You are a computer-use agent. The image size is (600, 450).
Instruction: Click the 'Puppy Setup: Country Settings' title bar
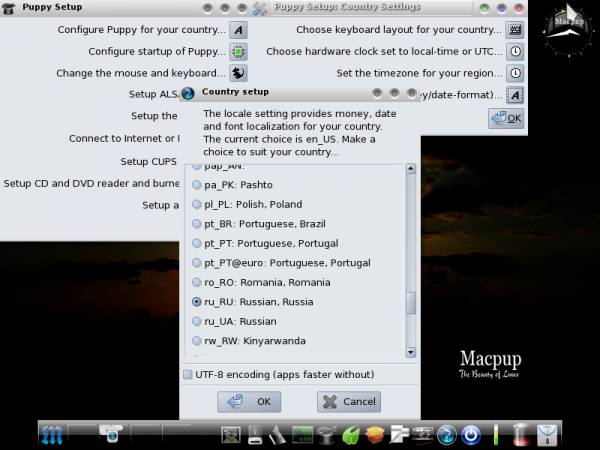coord(389,8)
